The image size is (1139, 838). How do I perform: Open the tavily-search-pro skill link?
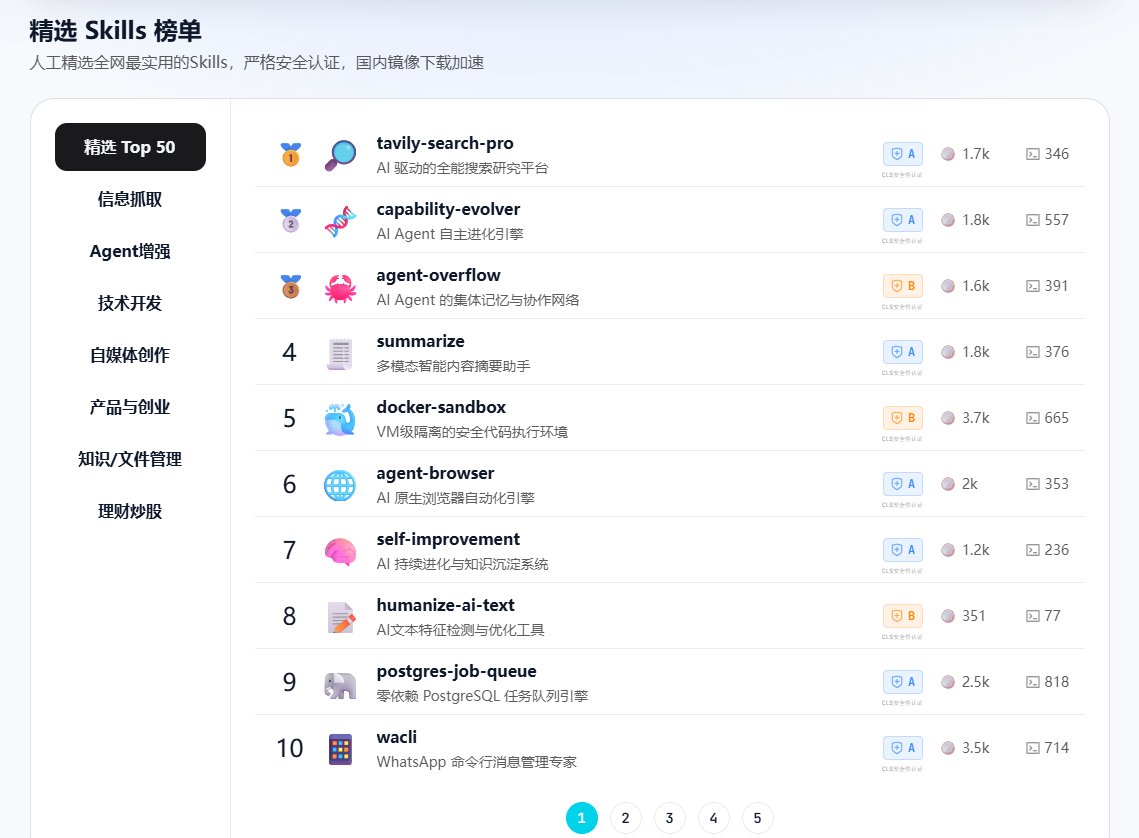pos(445,143)
